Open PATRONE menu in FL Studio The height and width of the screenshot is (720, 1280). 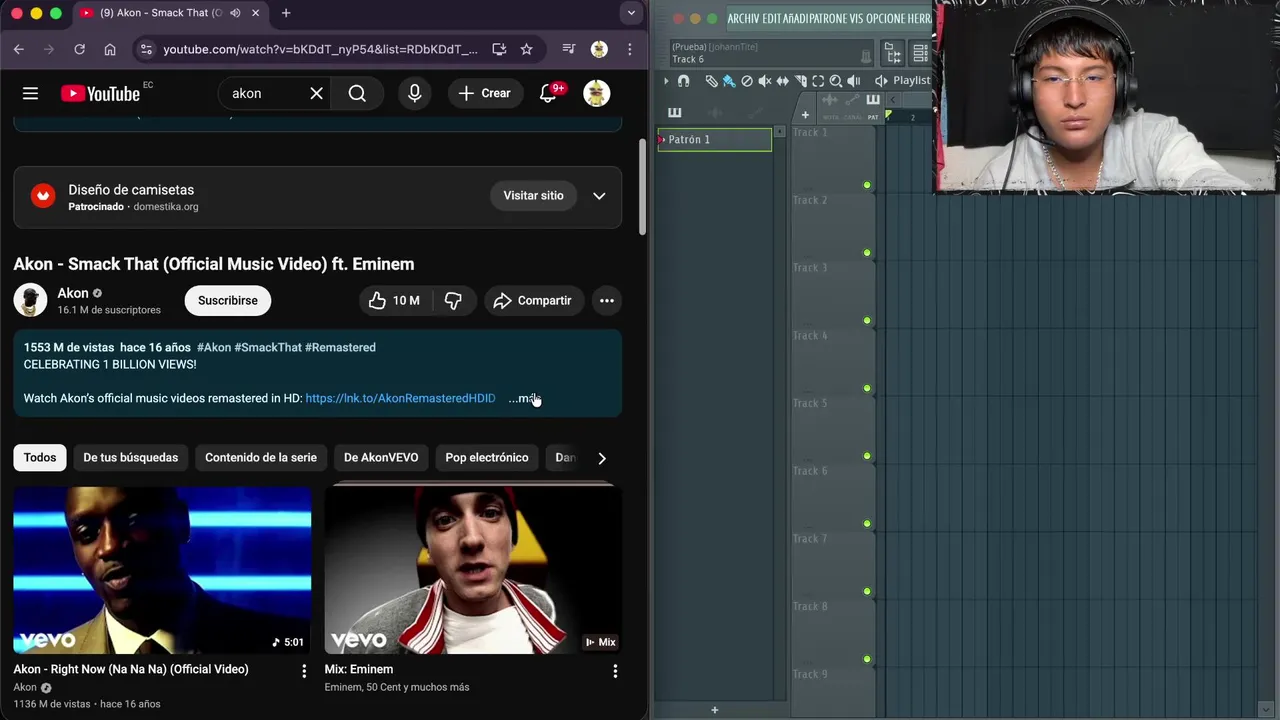(828, 18)
